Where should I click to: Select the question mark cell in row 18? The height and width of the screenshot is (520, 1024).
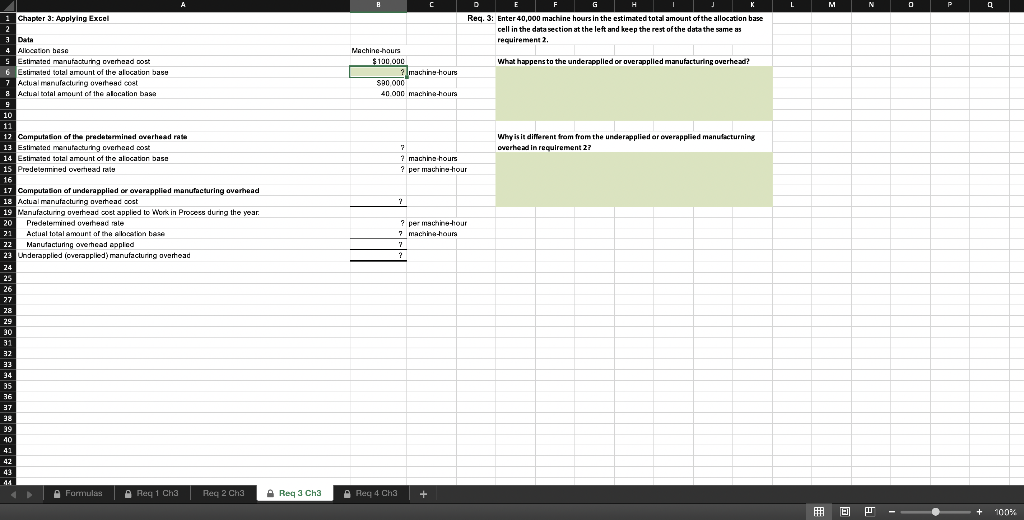[x=378, y=201]
